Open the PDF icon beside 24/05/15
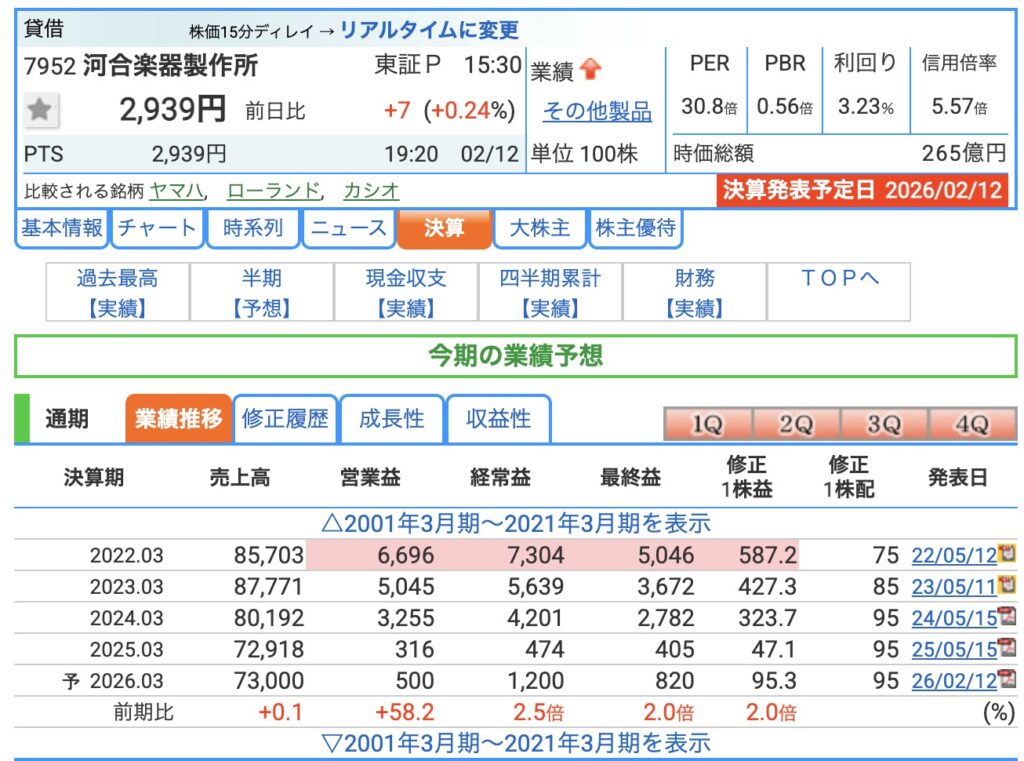 tap(1007, 617)
